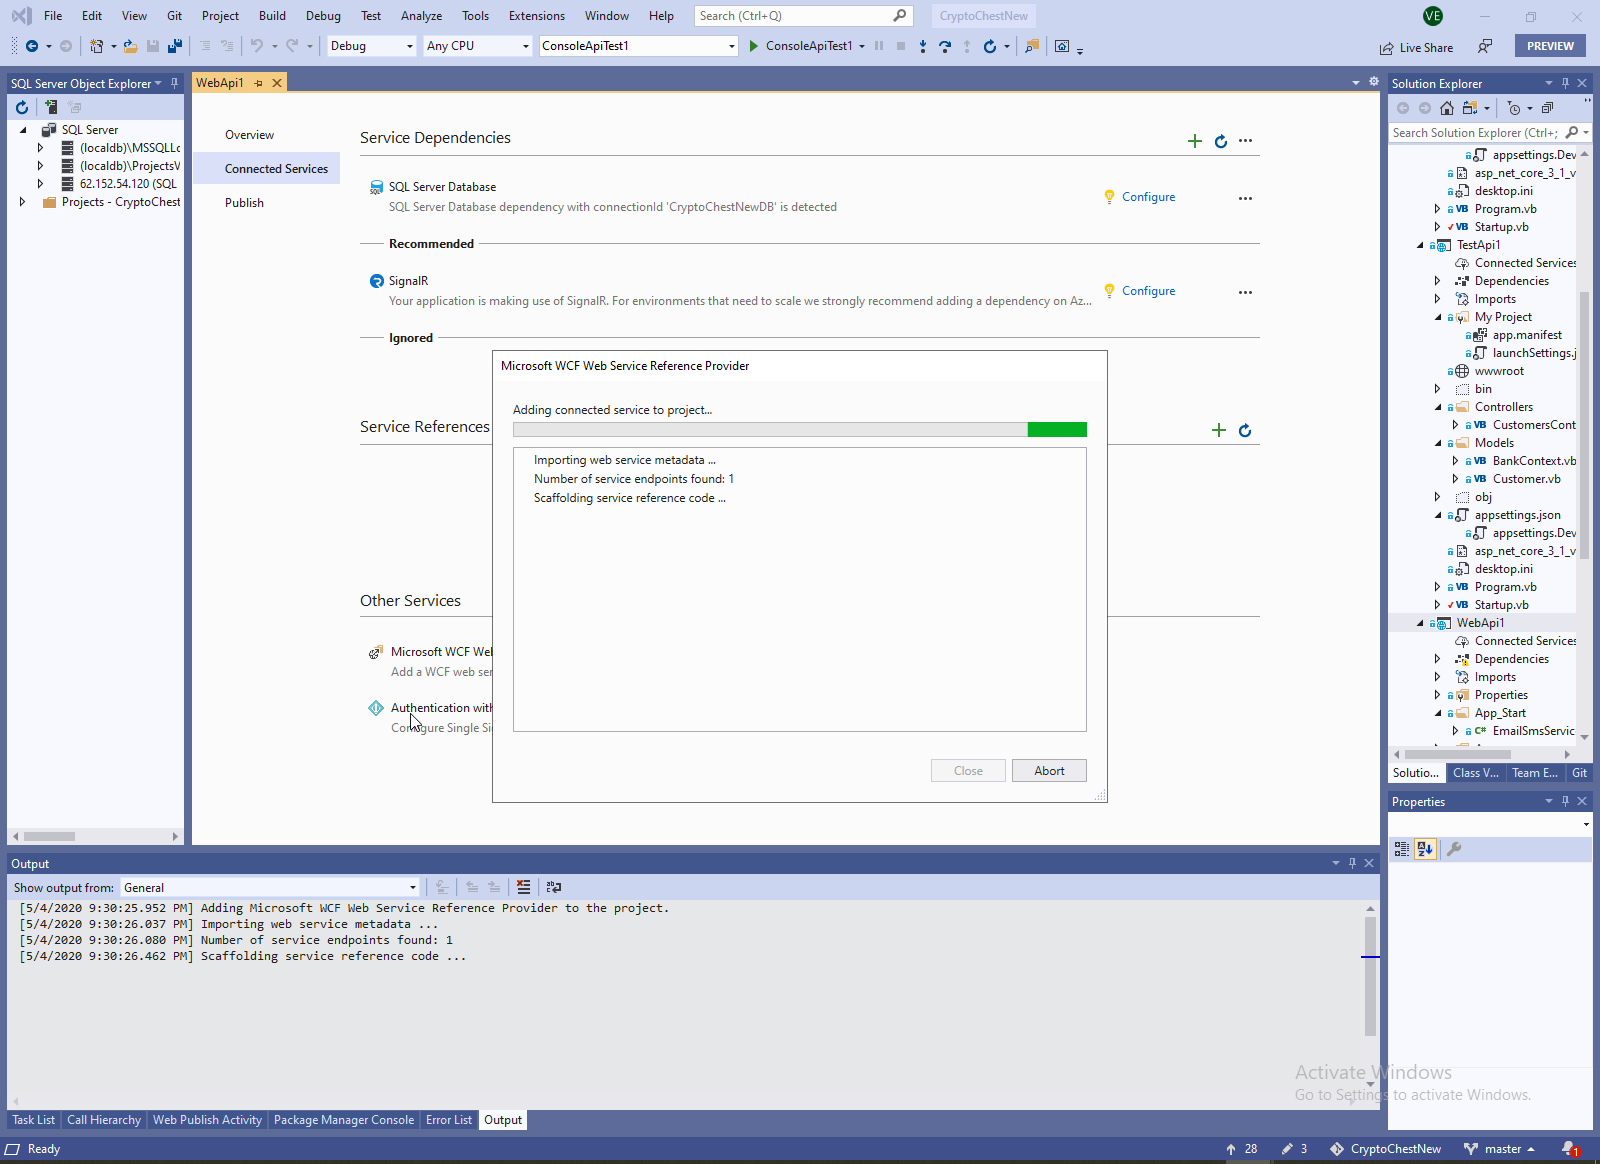Click Configure for SignalR dependency
Screen dimensions: 1600x1164
coord(1148,291)
